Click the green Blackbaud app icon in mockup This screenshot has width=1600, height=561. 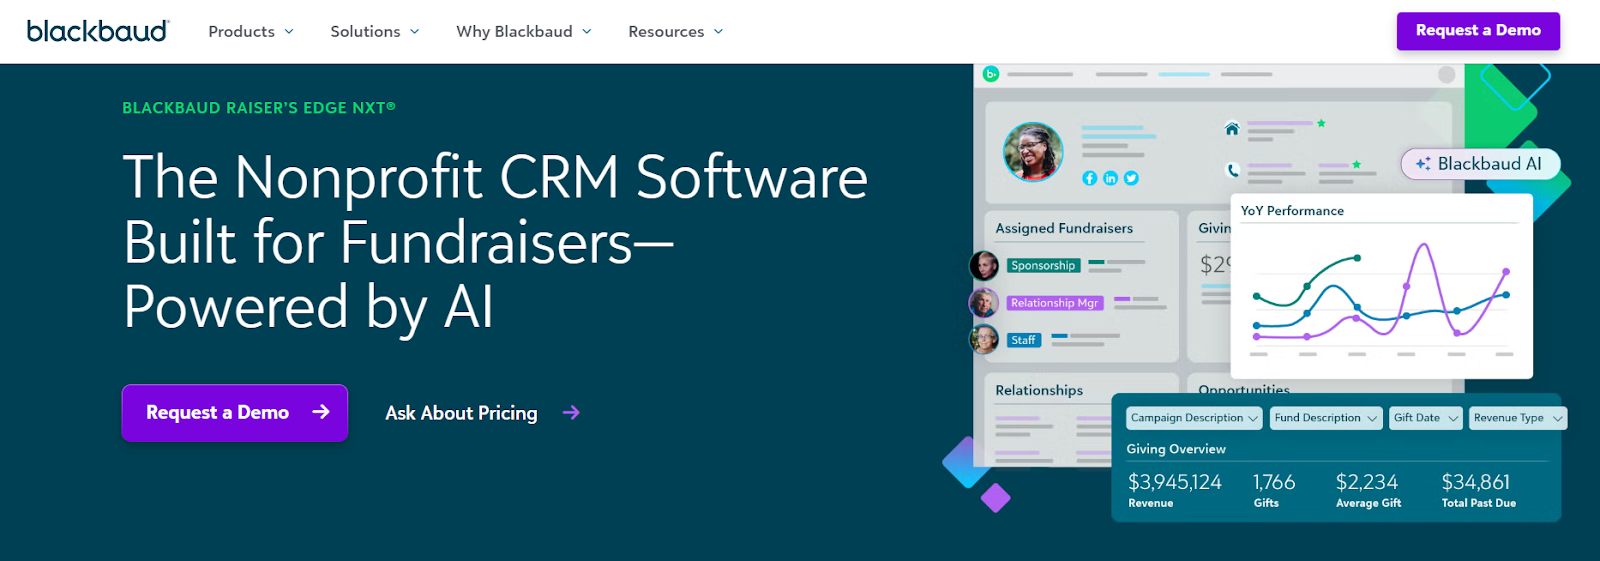pos(991,74)
